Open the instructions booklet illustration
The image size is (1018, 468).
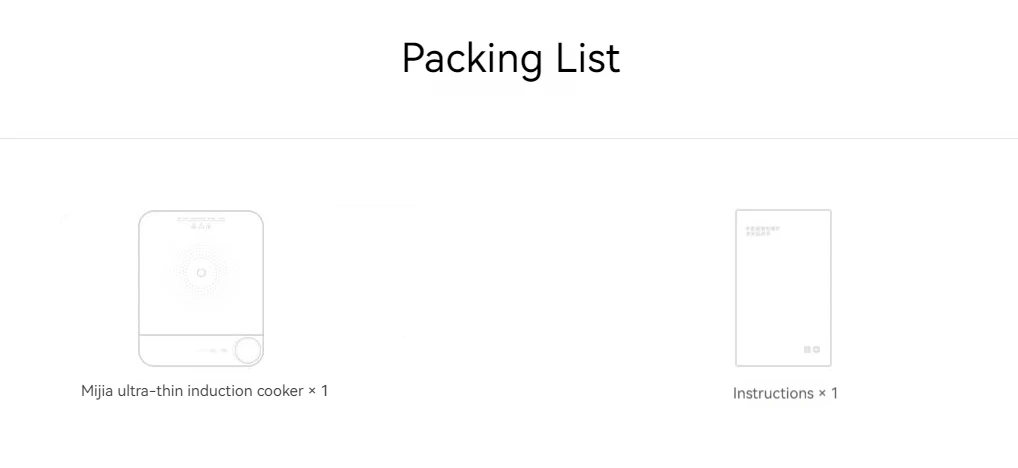pyautogui.click(x=783, y=288)
